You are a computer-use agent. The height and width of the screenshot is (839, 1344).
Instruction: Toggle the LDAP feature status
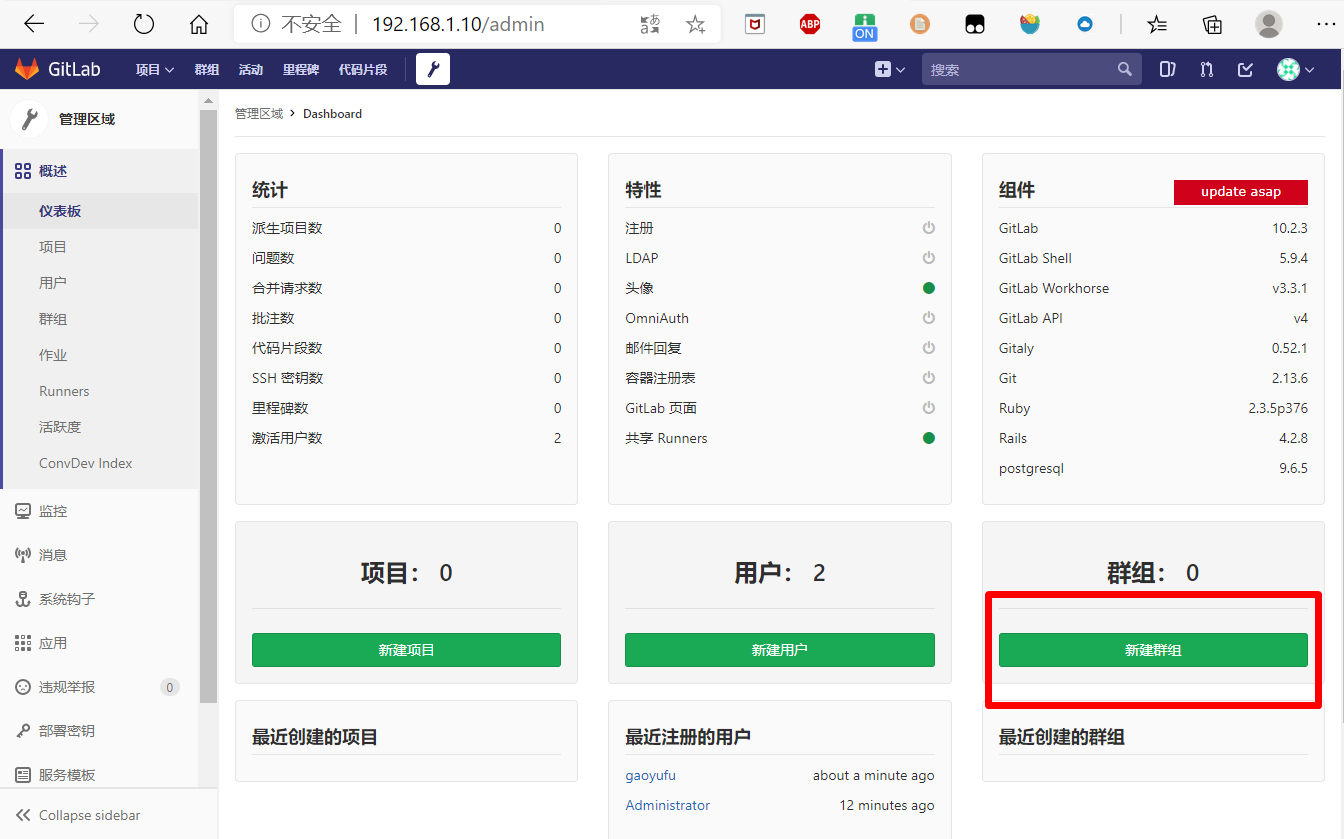point(929,258)
